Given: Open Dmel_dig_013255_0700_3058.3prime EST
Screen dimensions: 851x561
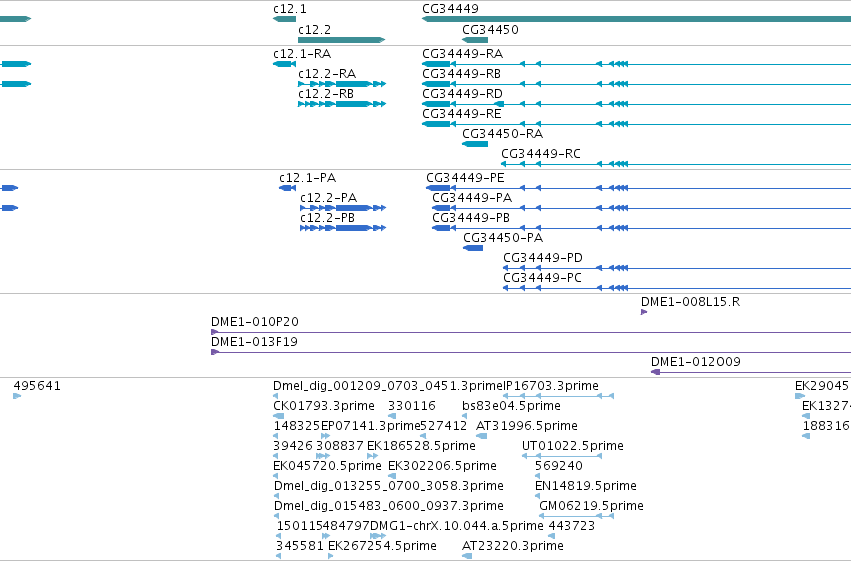Looking at the screenshot, I should point(277,496).
